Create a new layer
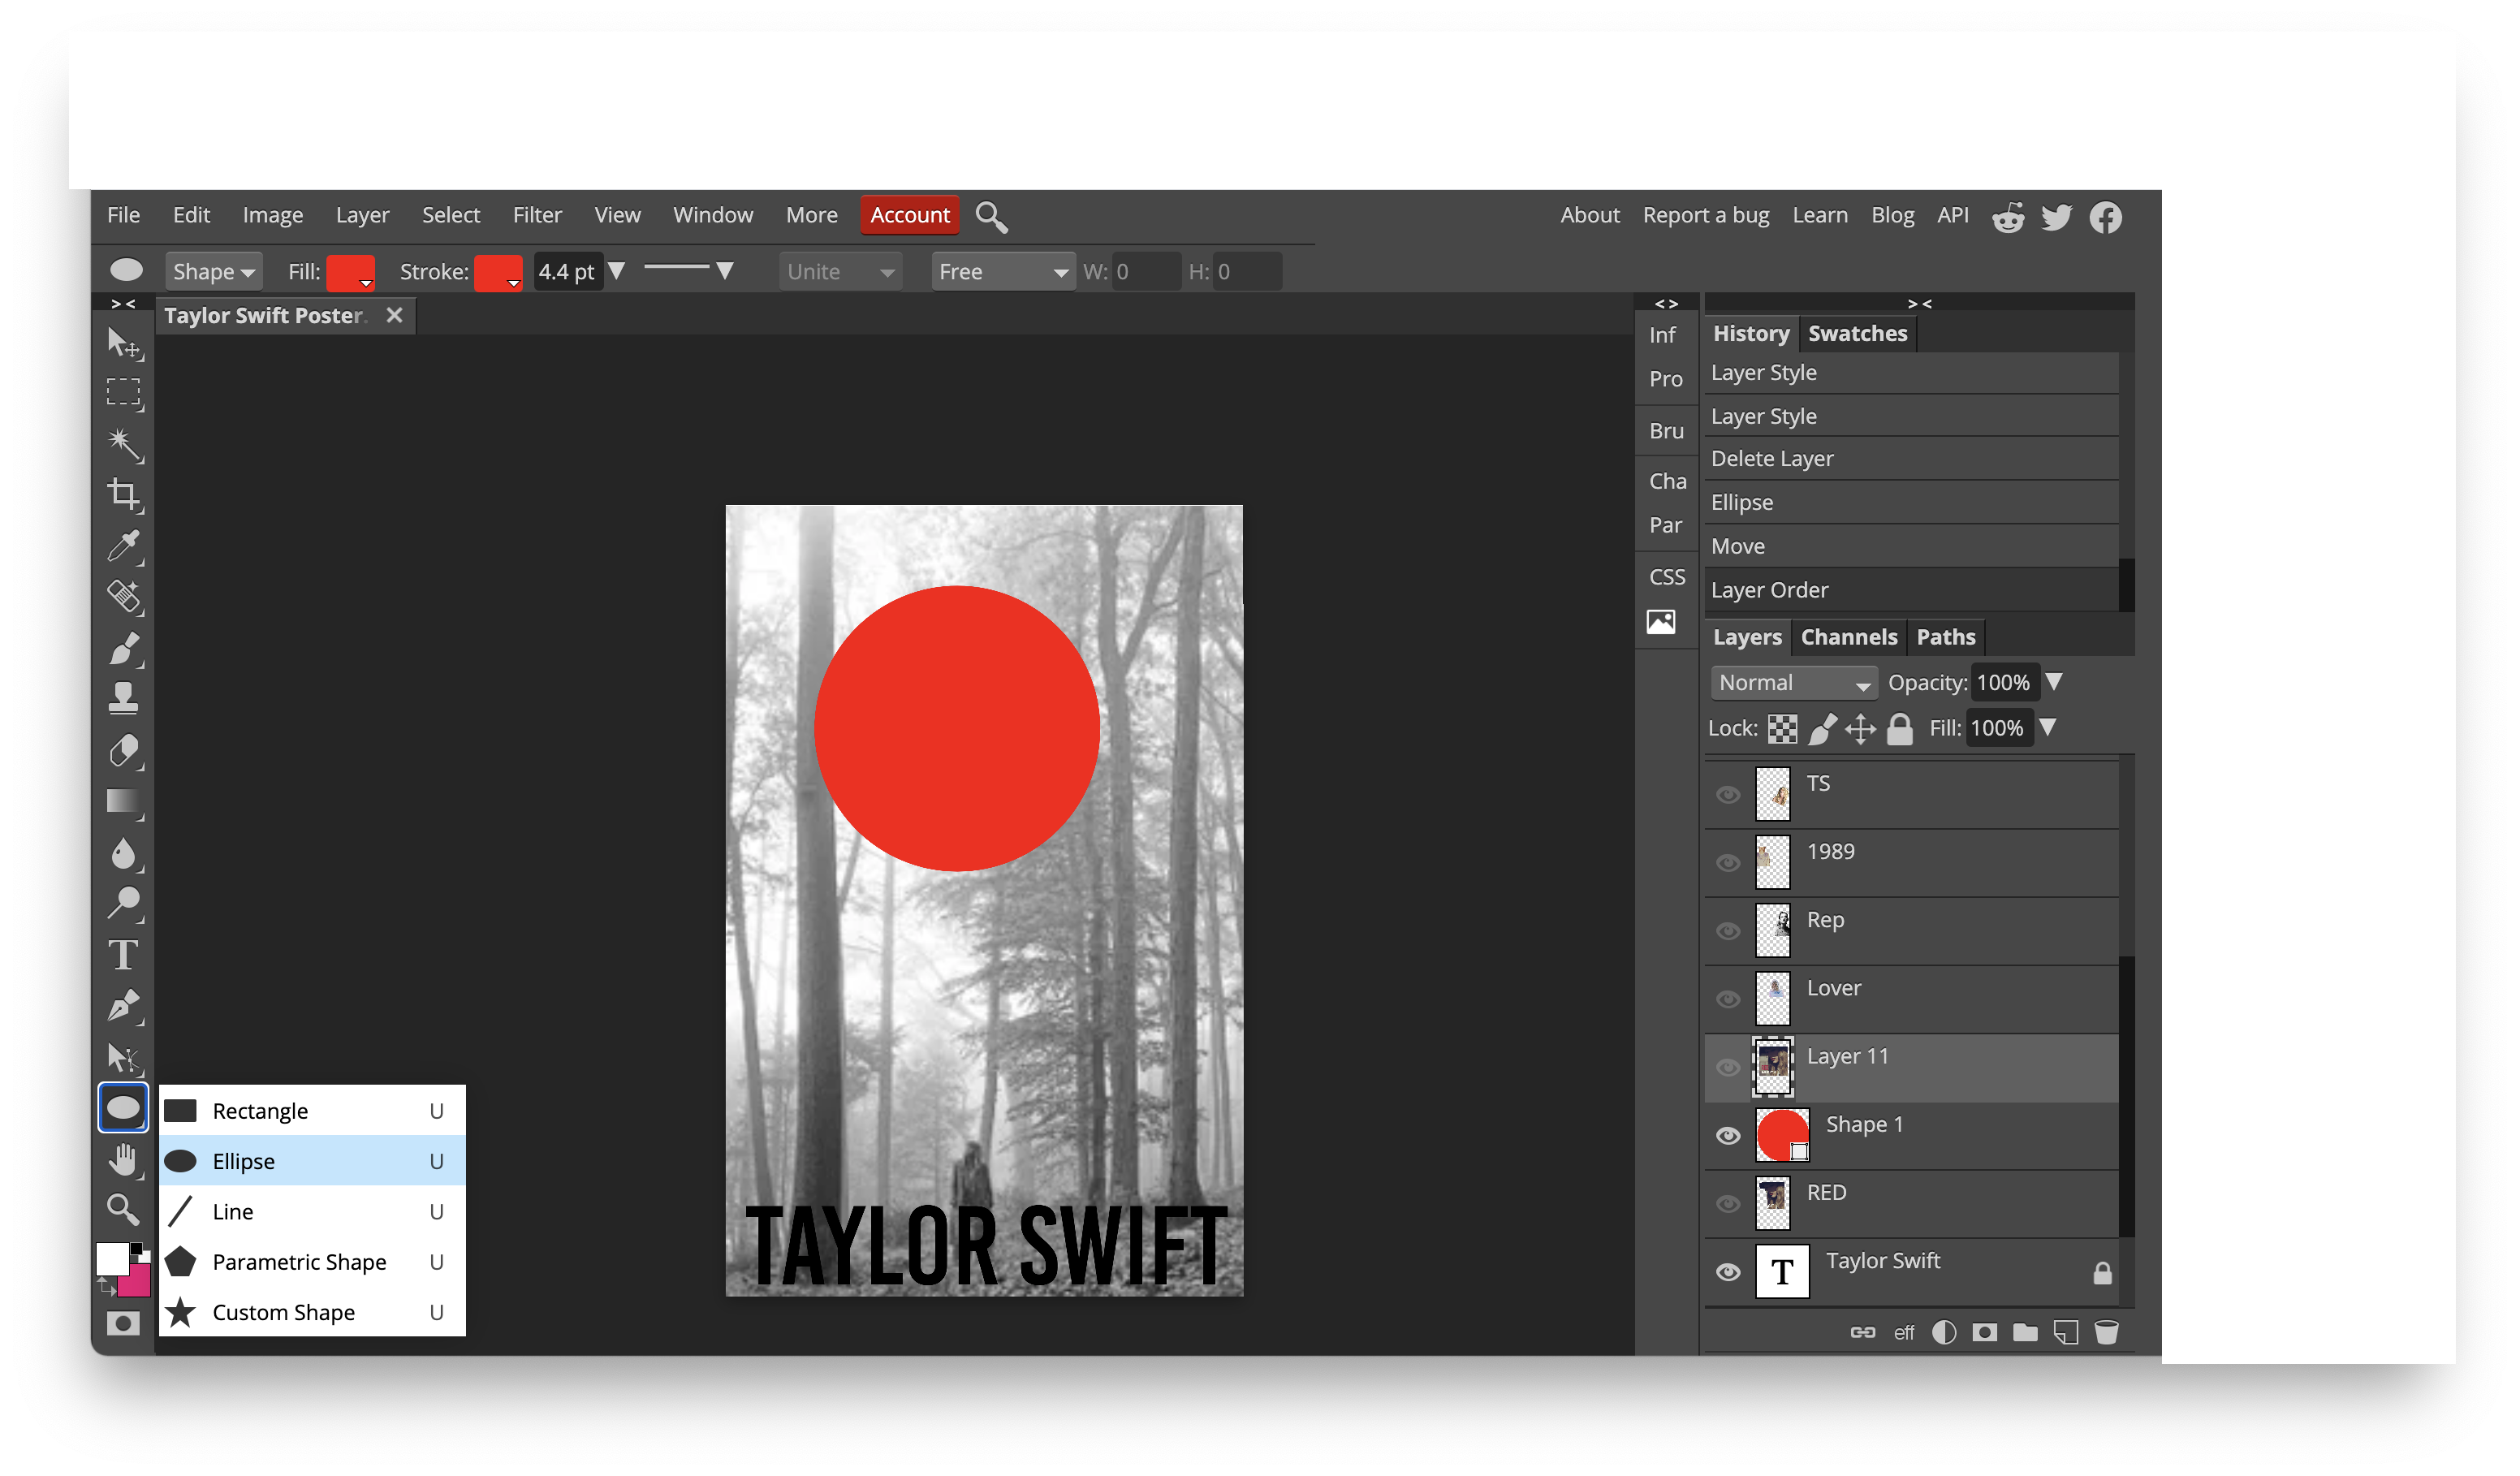2520x1476 pixels. 2066,1332
